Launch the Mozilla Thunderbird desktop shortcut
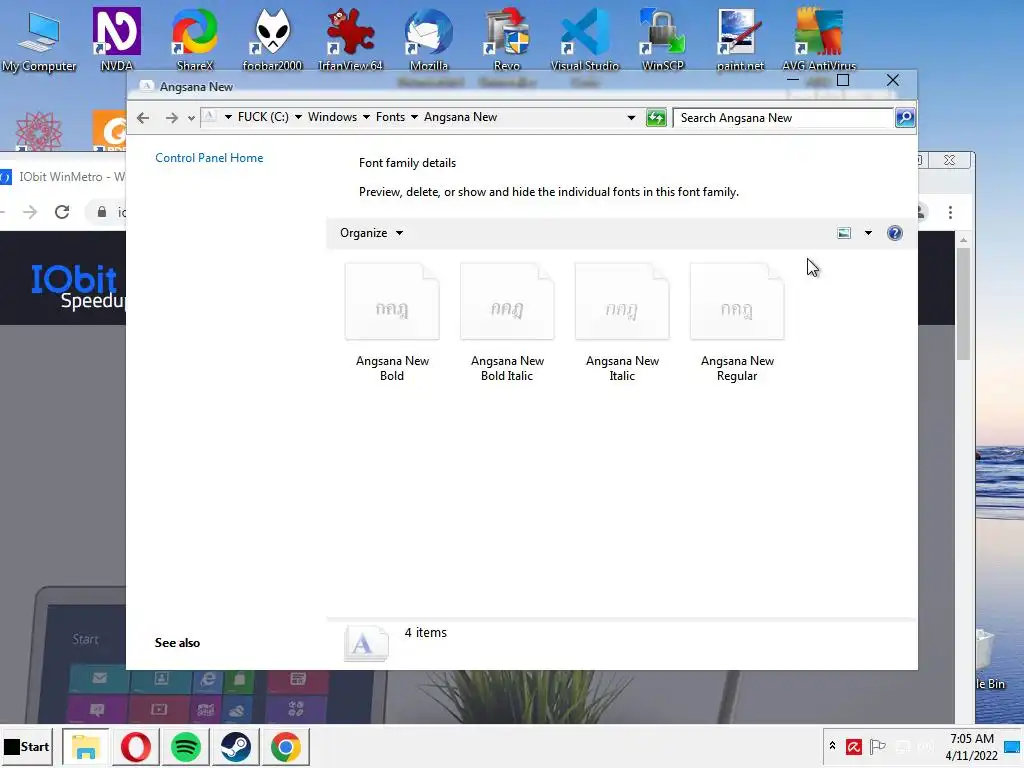 click(x=428, y=40)
